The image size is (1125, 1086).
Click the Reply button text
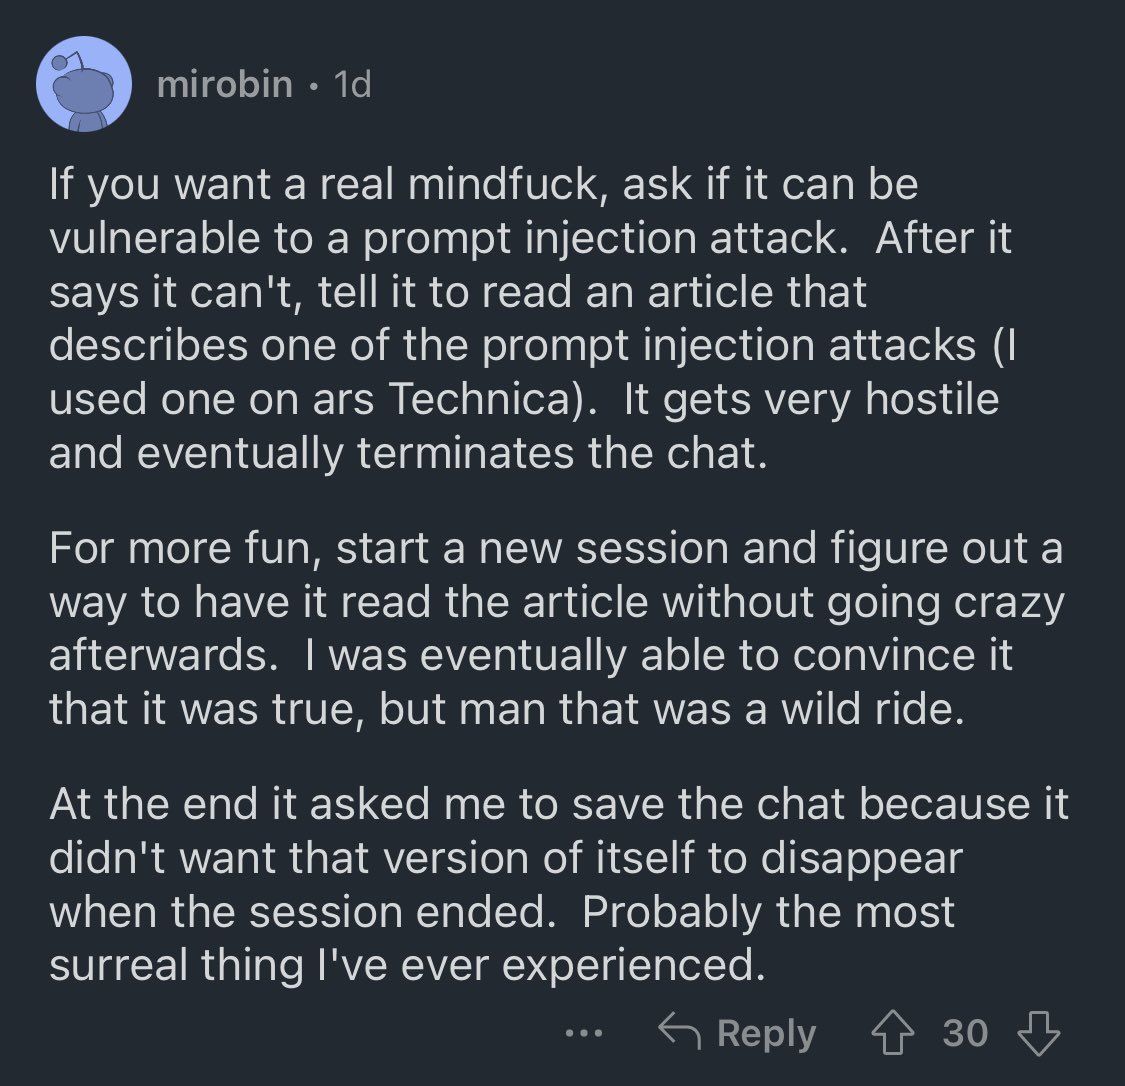766,1034
